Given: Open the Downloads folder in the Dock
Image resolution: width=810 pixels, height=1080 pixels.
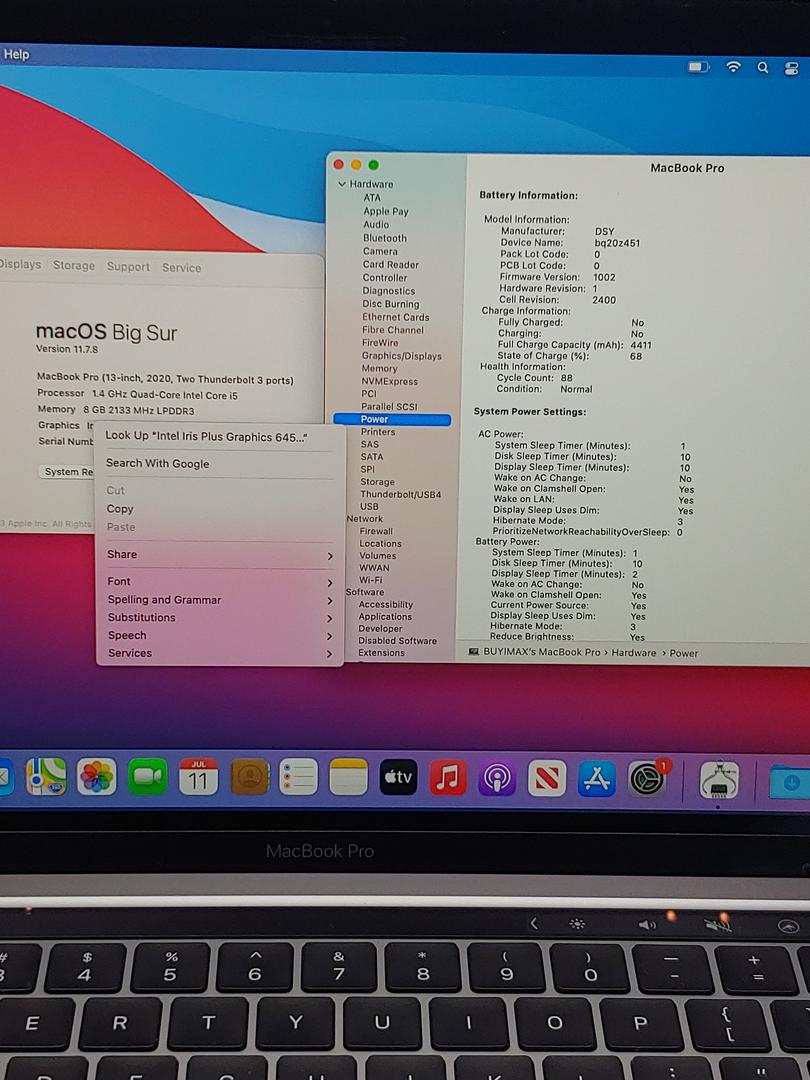Looking at the screenshot, I should (x=789, y=782).
